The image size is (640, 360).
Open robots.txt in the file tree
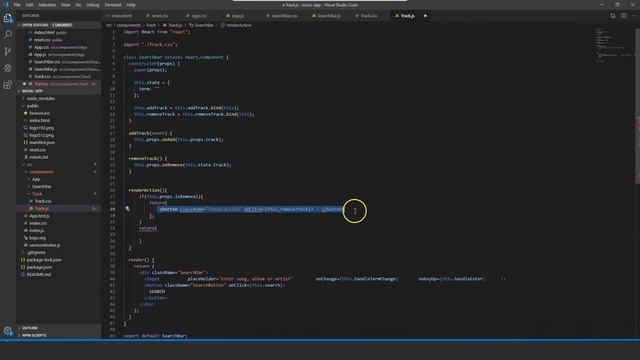(x=39, y=157)
